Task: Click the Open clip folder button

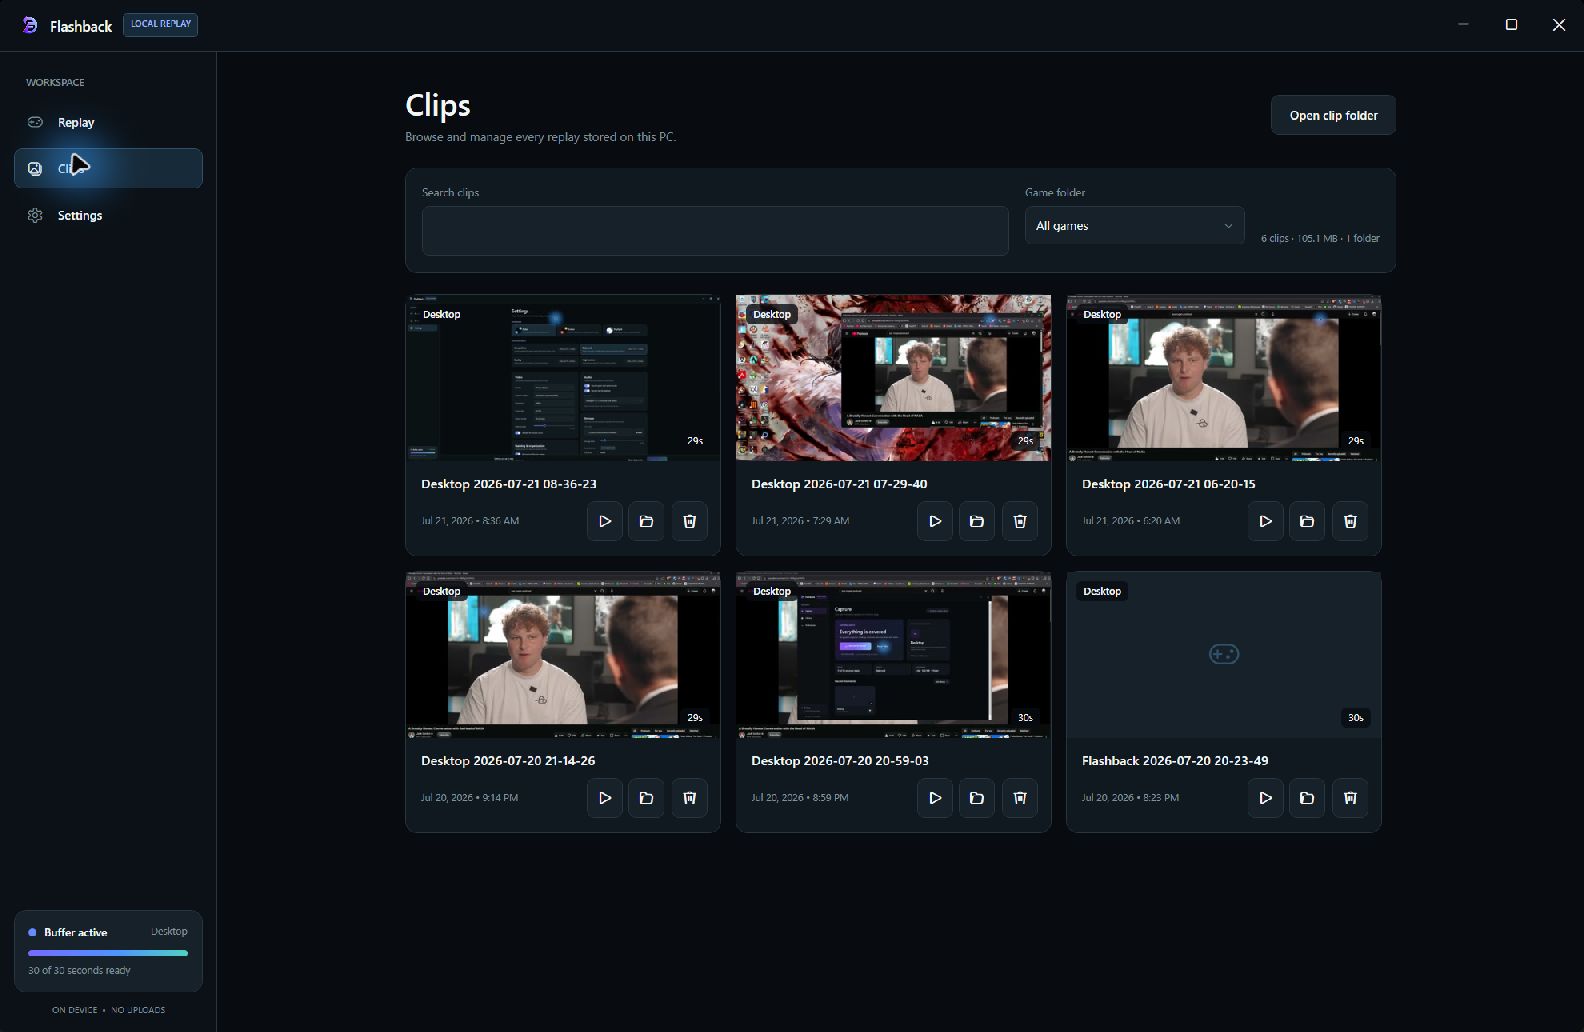Action: (x=1333, y=115)
